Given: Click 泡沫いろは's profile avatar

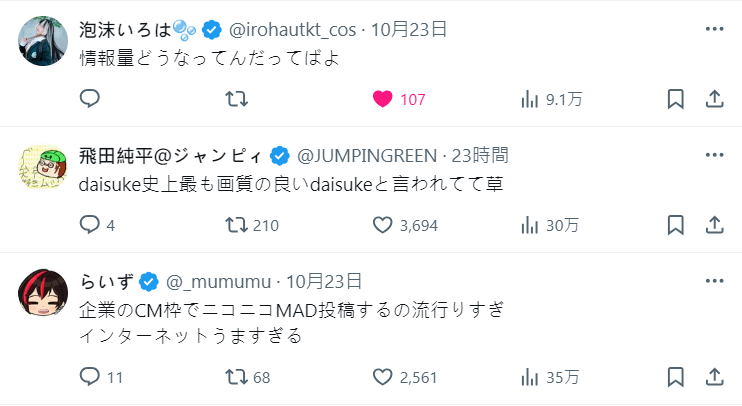Looking at the screenshot, I should [x=41, y=41].
